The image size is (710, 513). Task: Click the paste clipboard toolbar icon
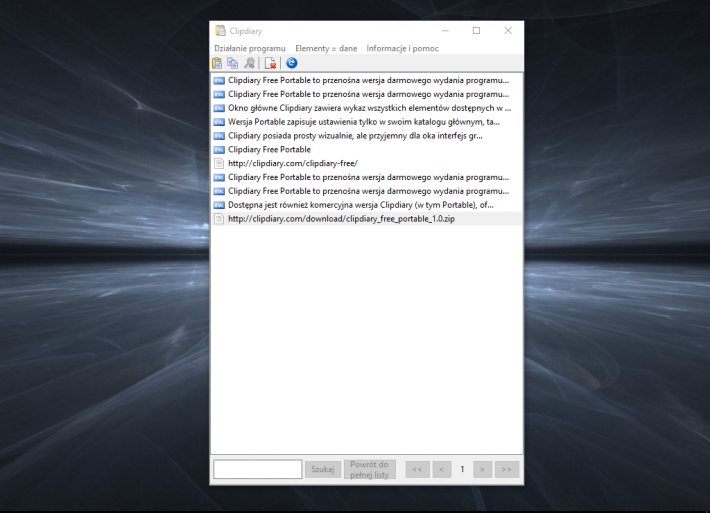[x=217, y=63]
